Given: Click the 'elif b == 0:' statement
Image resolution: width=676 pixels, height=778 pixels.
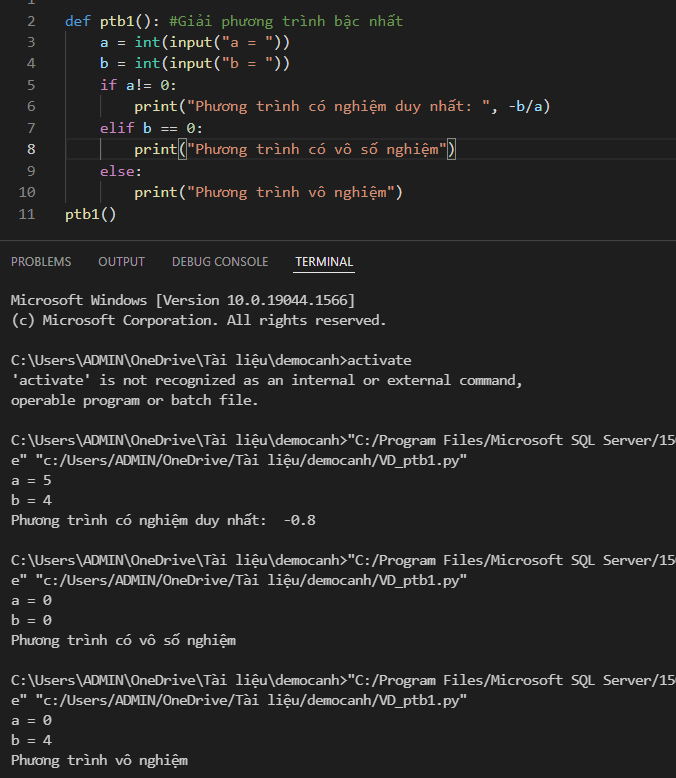Looking at the screenshot, I should (151, 129).
